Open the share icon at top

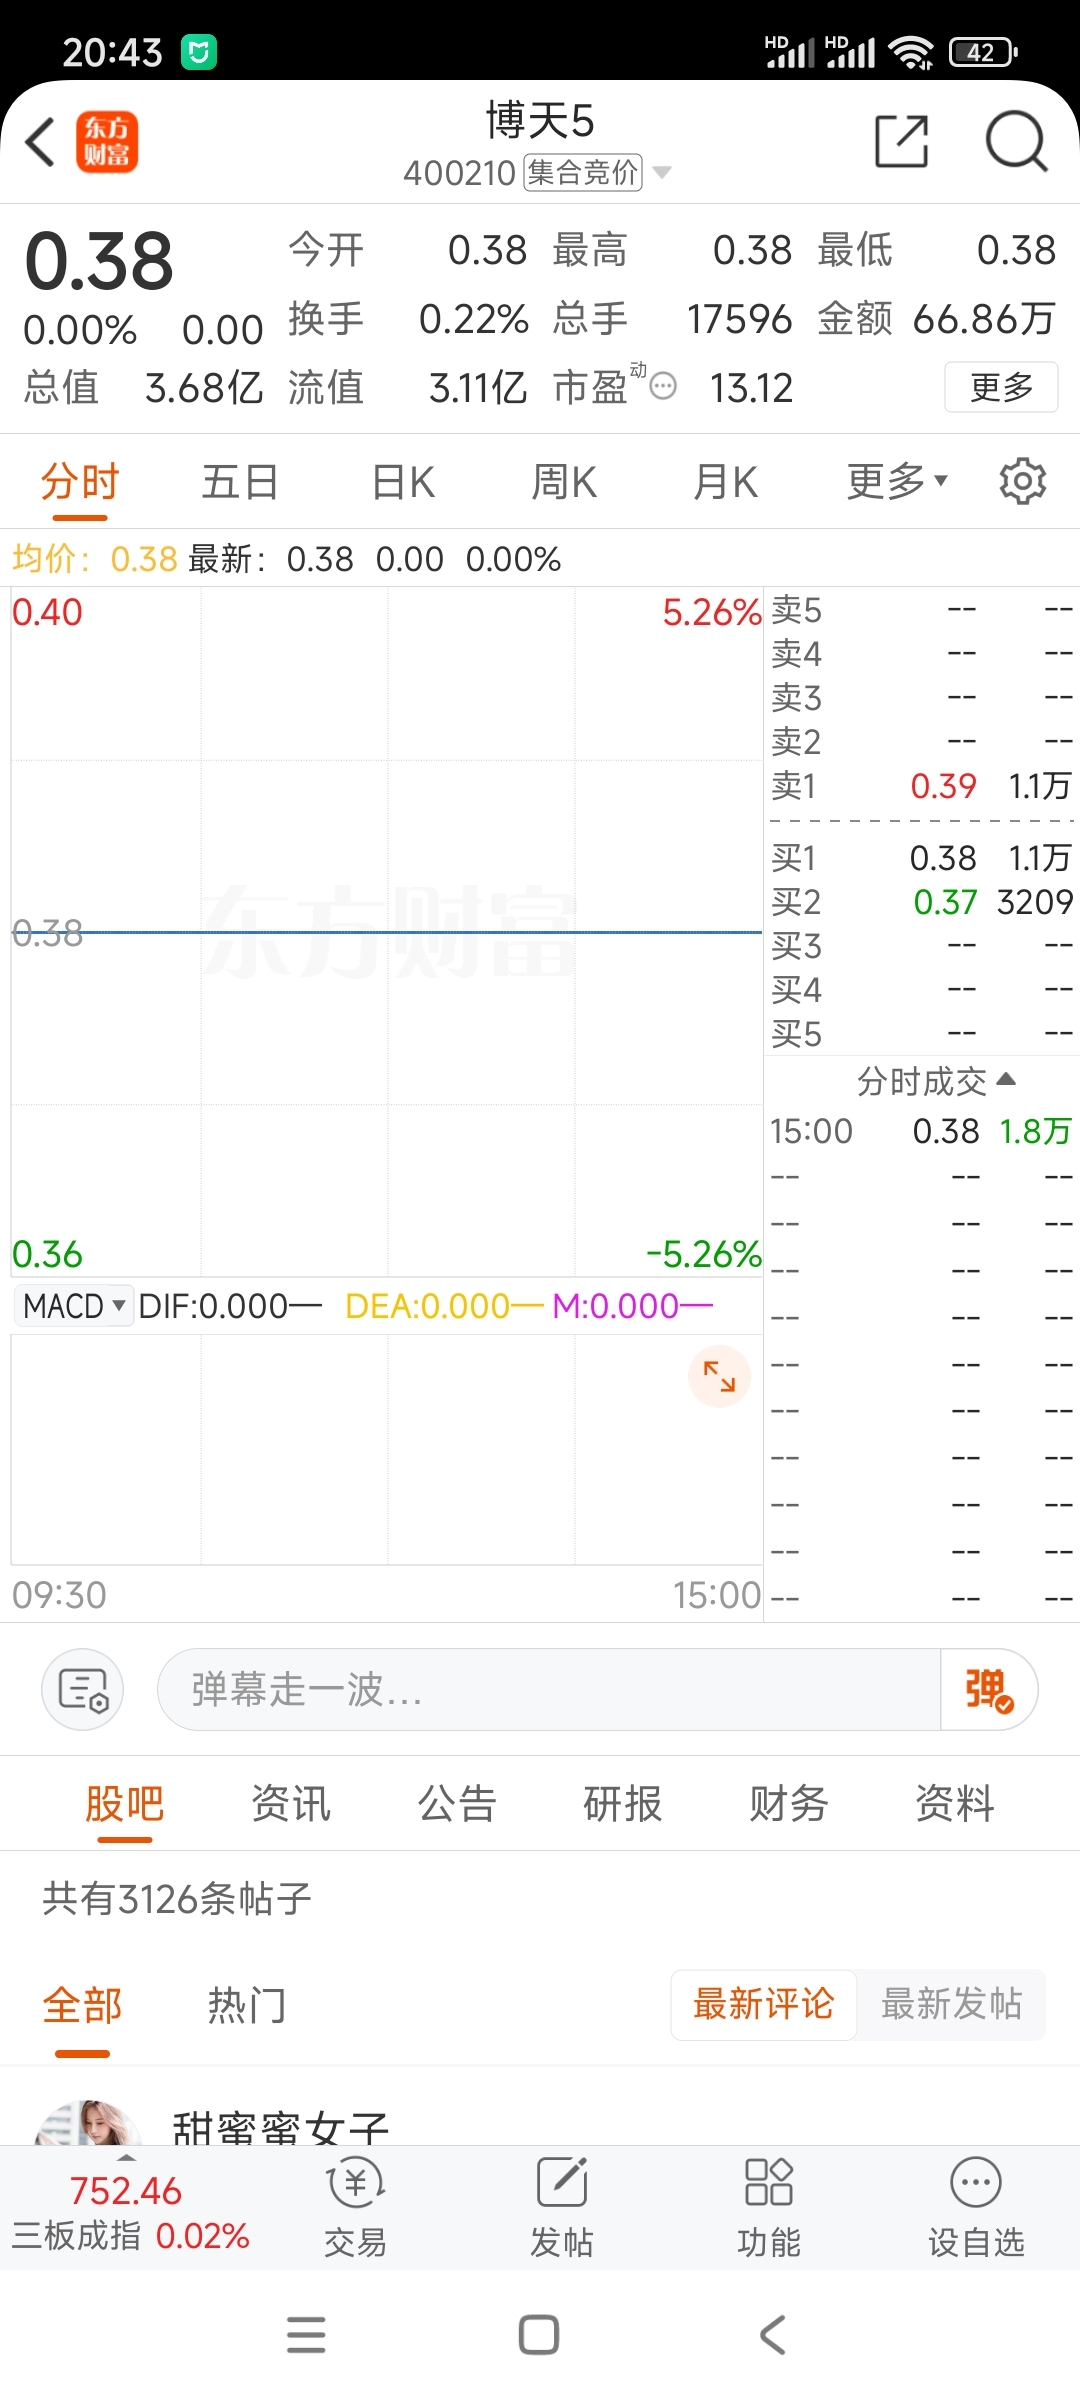tap(902, 141)
